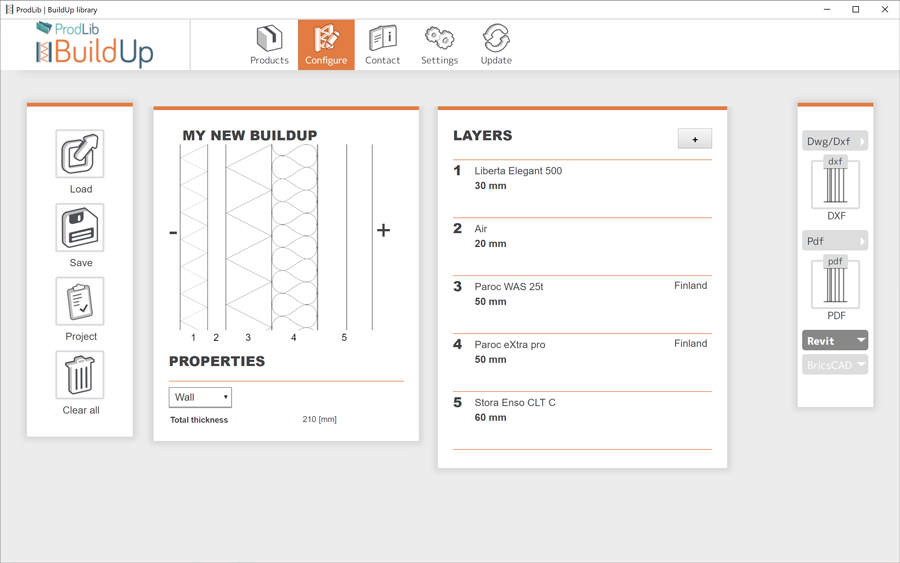The image size is (900, 563).
Task: Click Finland label on Paroc eXtra pro row
Action: pyautogui.click(x=690, y=344)
